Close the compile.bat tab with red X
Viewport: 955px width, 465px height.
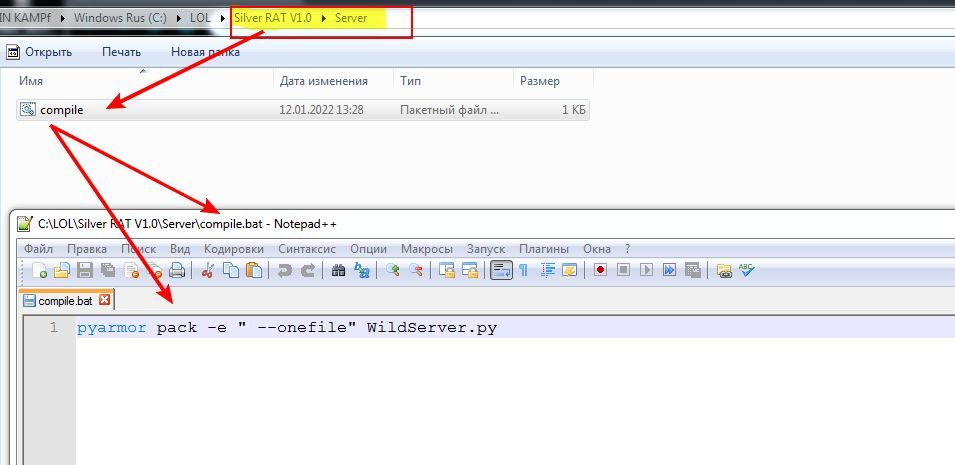point(104,300)
